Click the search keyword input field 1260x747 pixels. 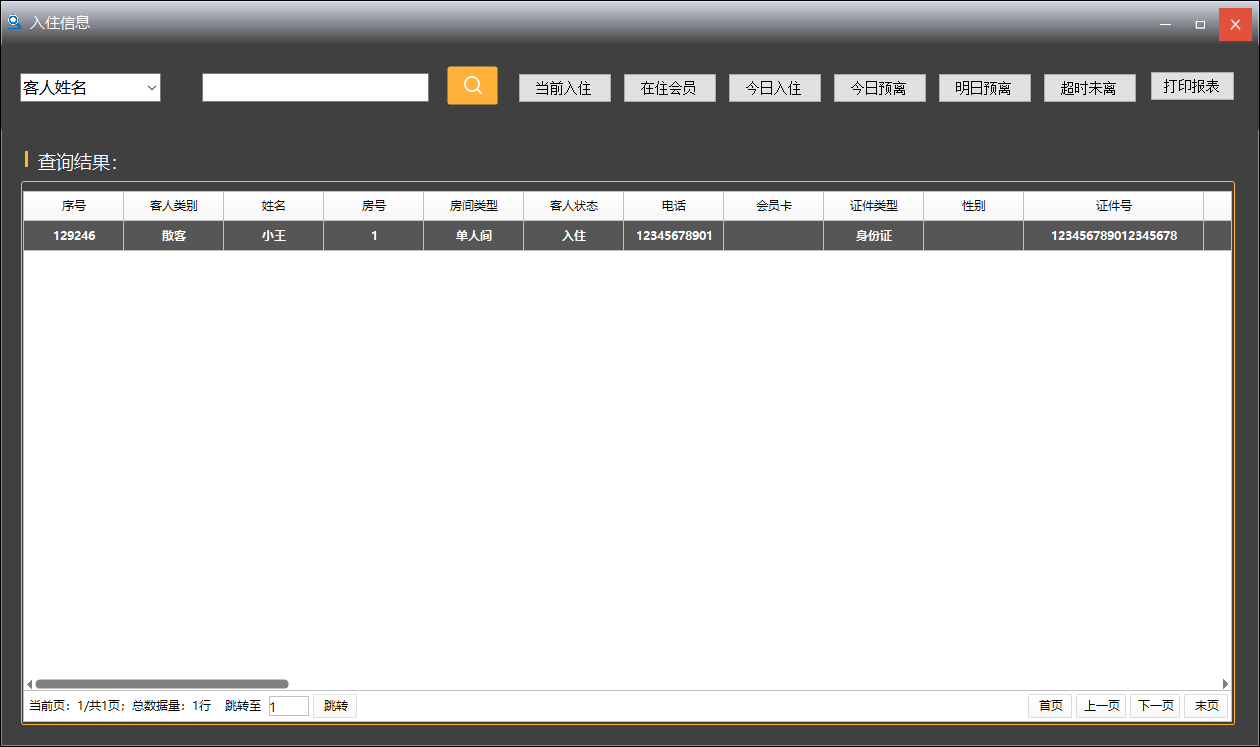(x=315, y=88)
